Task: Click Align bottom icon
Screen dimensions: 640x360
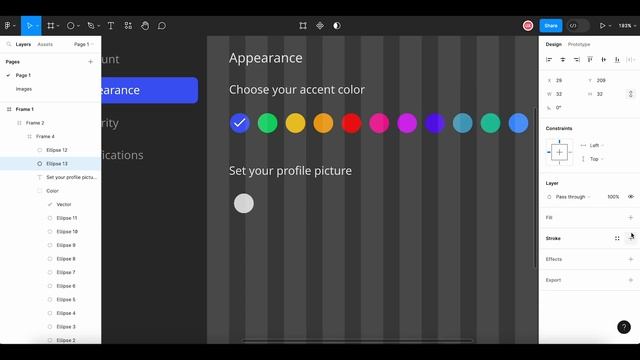Action: 617,60
